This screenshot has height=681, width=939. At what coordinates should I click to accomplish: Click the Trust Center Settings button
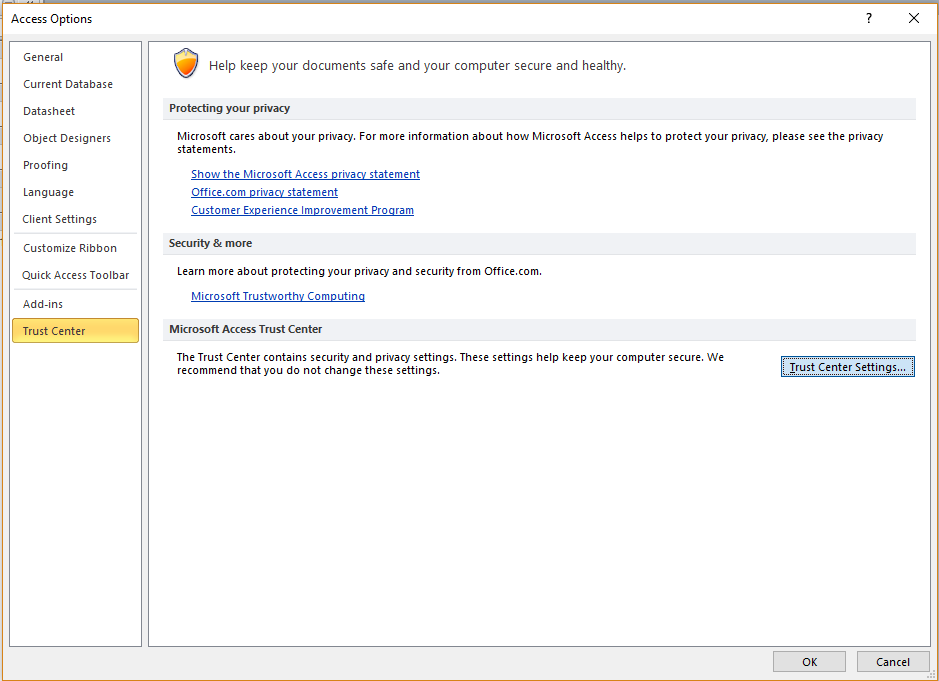pos(847,367)
